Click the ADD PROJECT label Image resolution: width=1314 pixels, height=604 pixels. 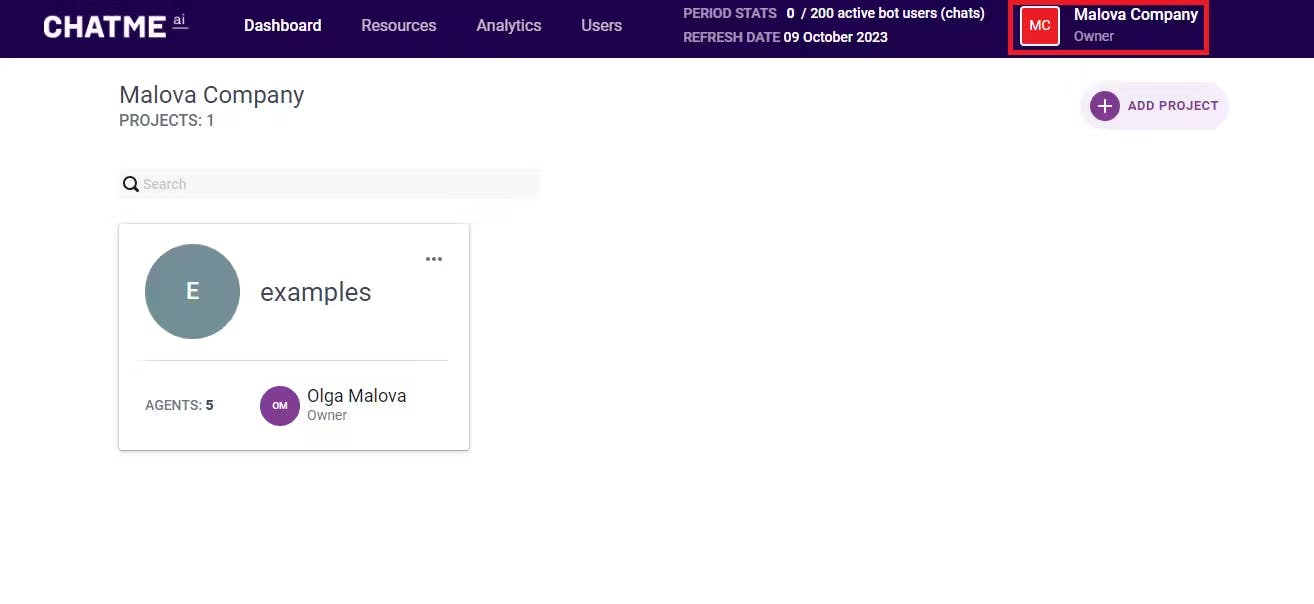(x=1173, y=106)
